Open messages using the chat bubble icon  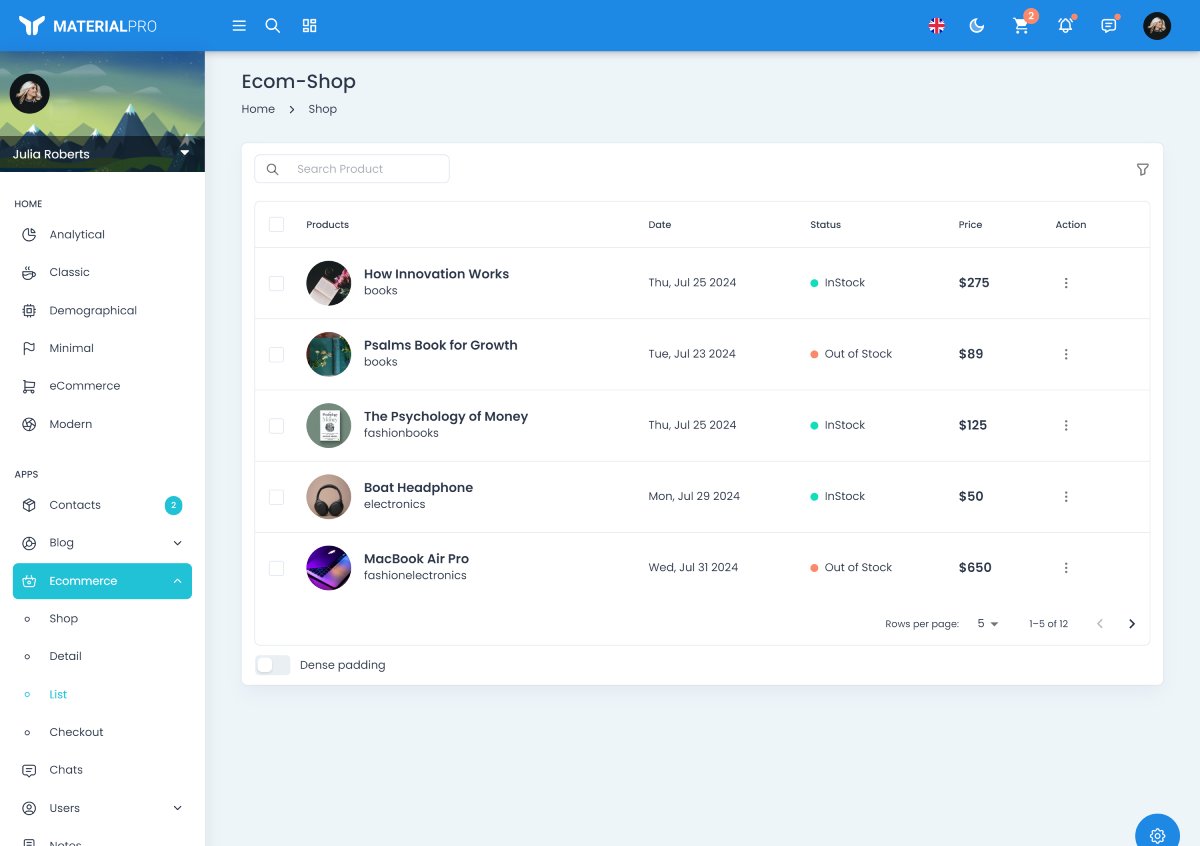pos(1108,26)
